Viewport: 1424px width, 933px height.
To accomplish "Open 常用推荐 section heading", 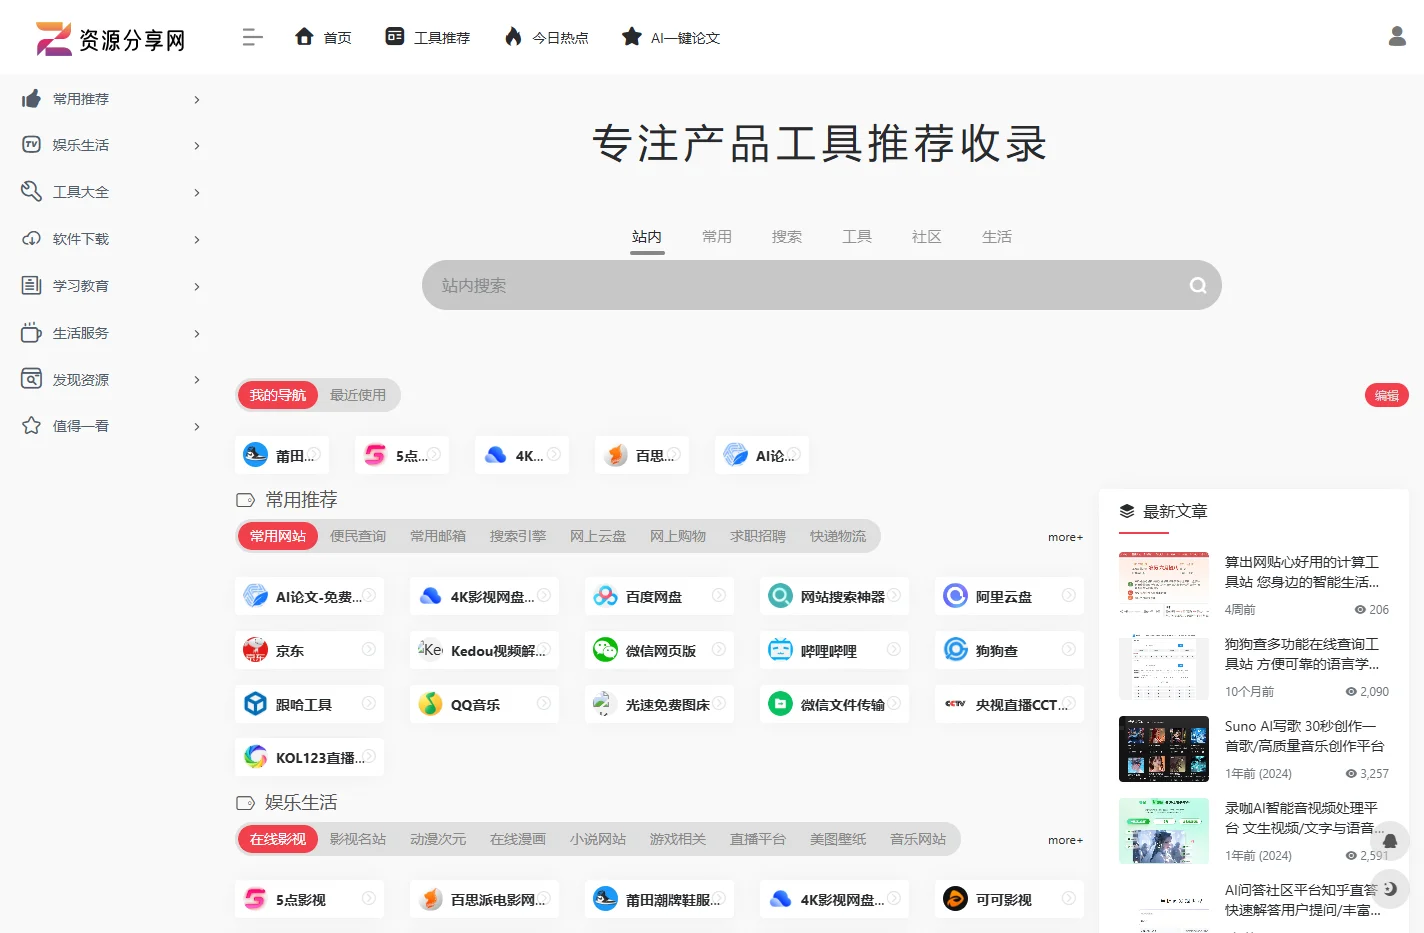I will [301, 499].
